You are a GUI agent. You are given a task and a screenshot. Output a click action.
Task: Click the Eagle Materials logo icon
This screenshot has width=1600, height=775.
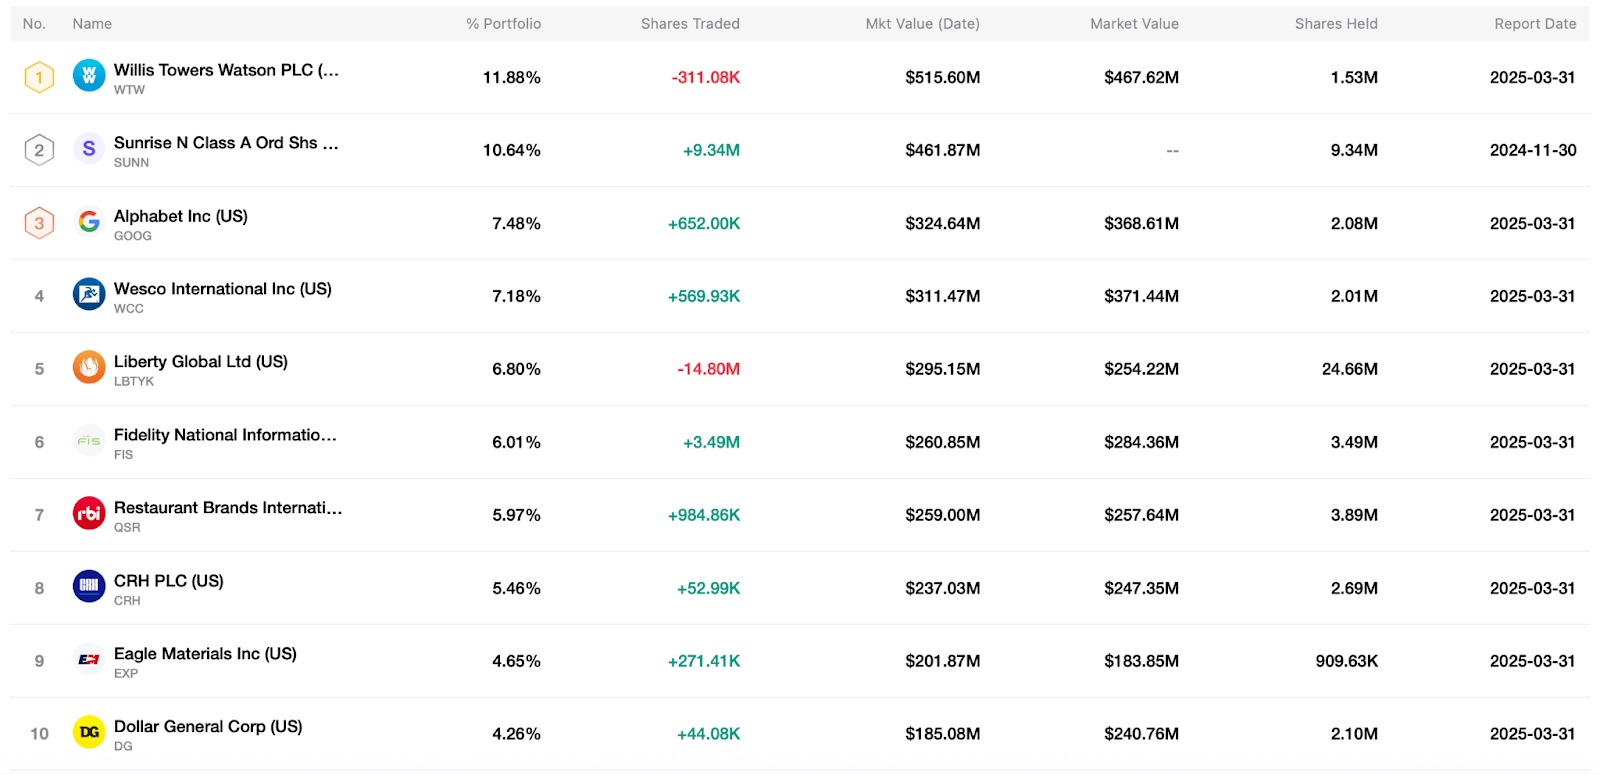(89, 660)
